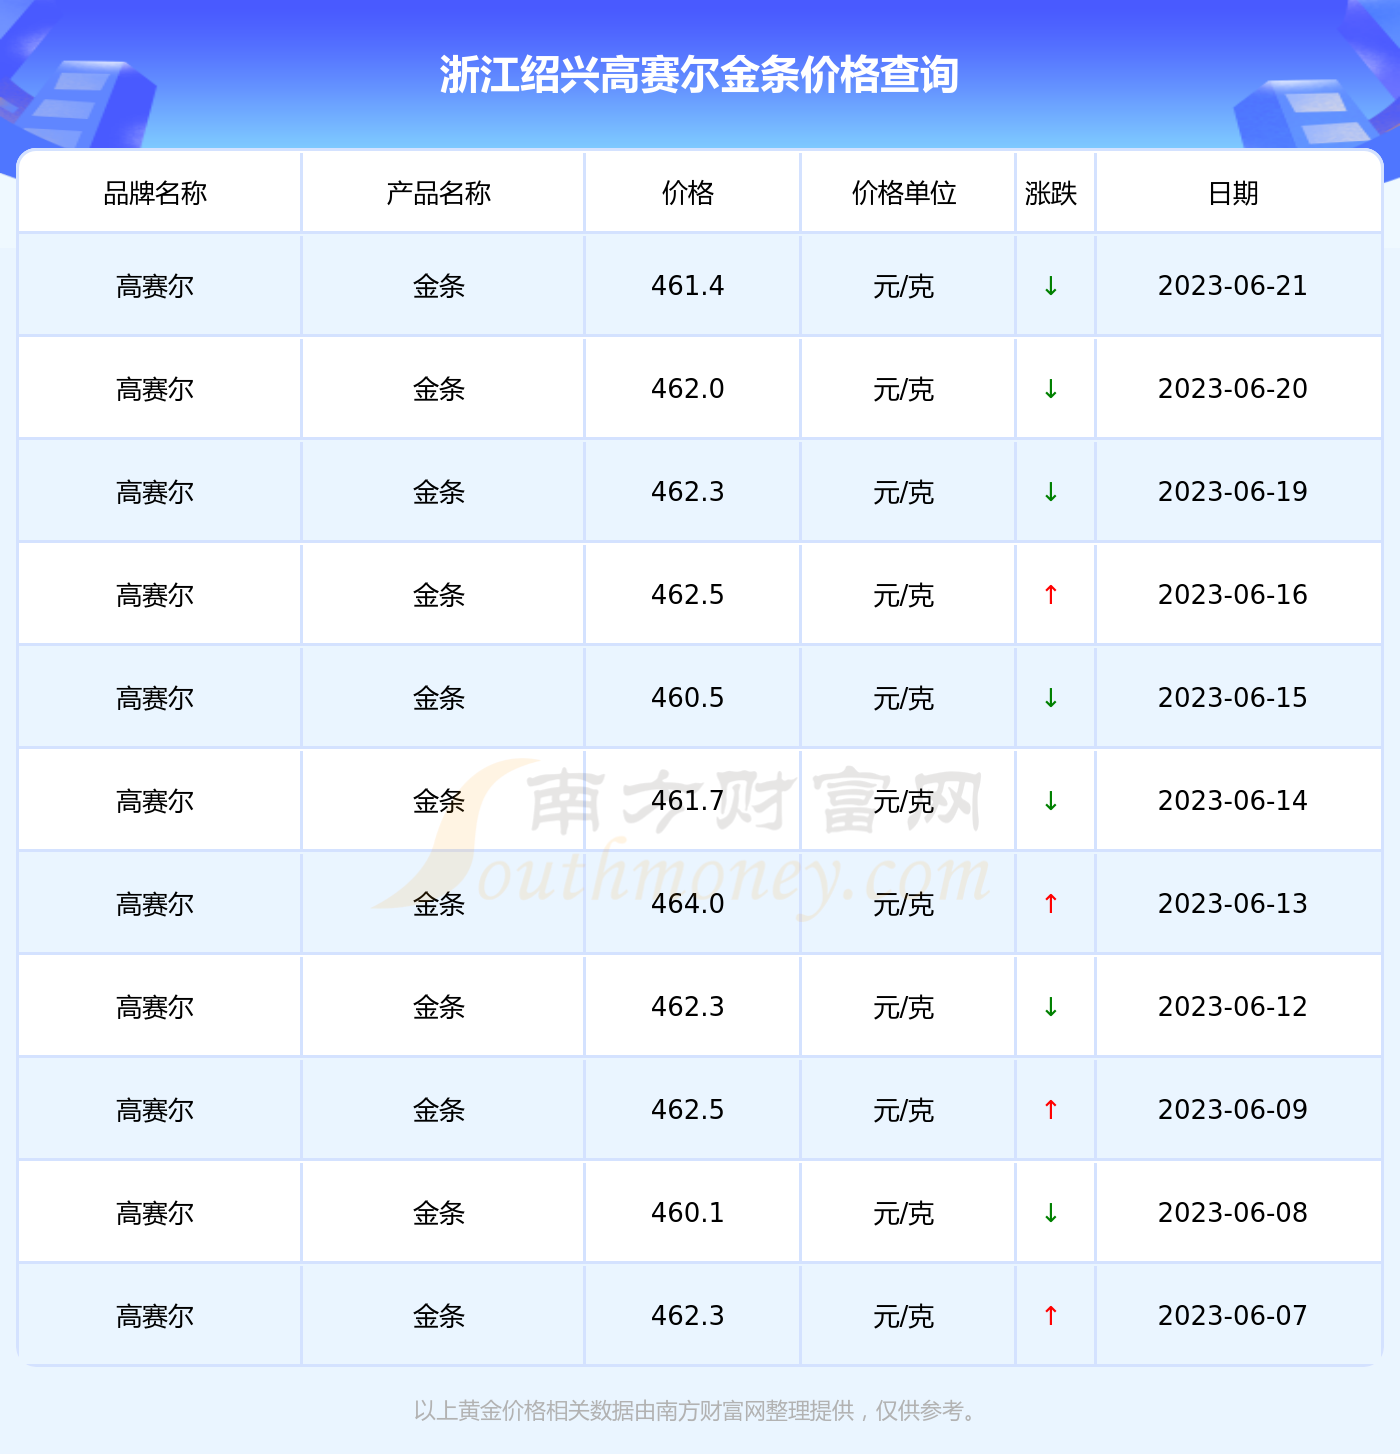Screen dimensions: 1400x1455
Task: Click the red up arrow for 2023-06-16
Action: 1050,595
